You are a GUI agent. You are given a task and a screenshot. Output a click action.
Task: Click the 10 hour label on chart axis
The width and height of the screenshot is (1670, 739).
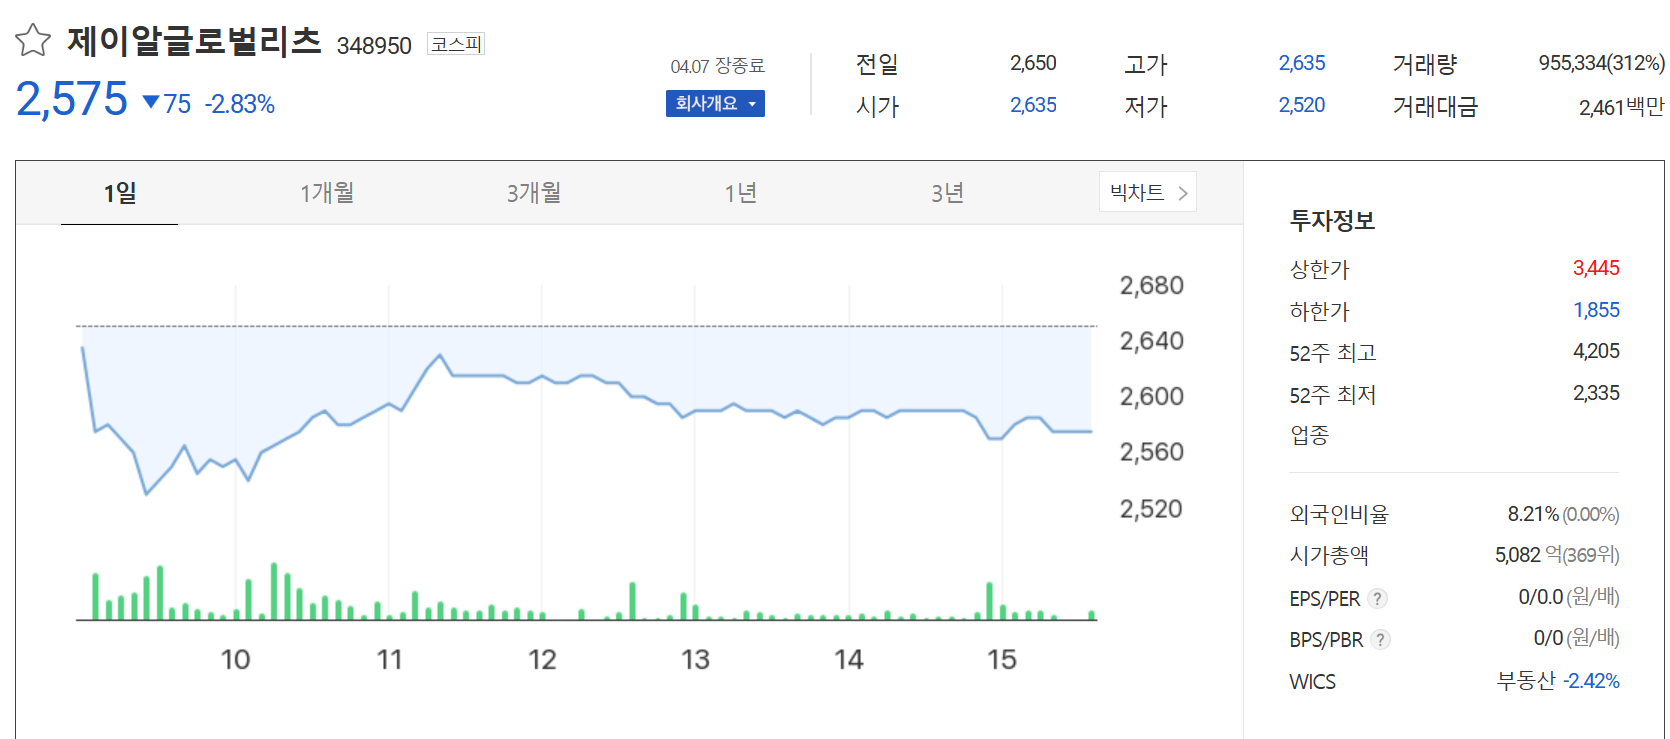click(x=235, y=660)
